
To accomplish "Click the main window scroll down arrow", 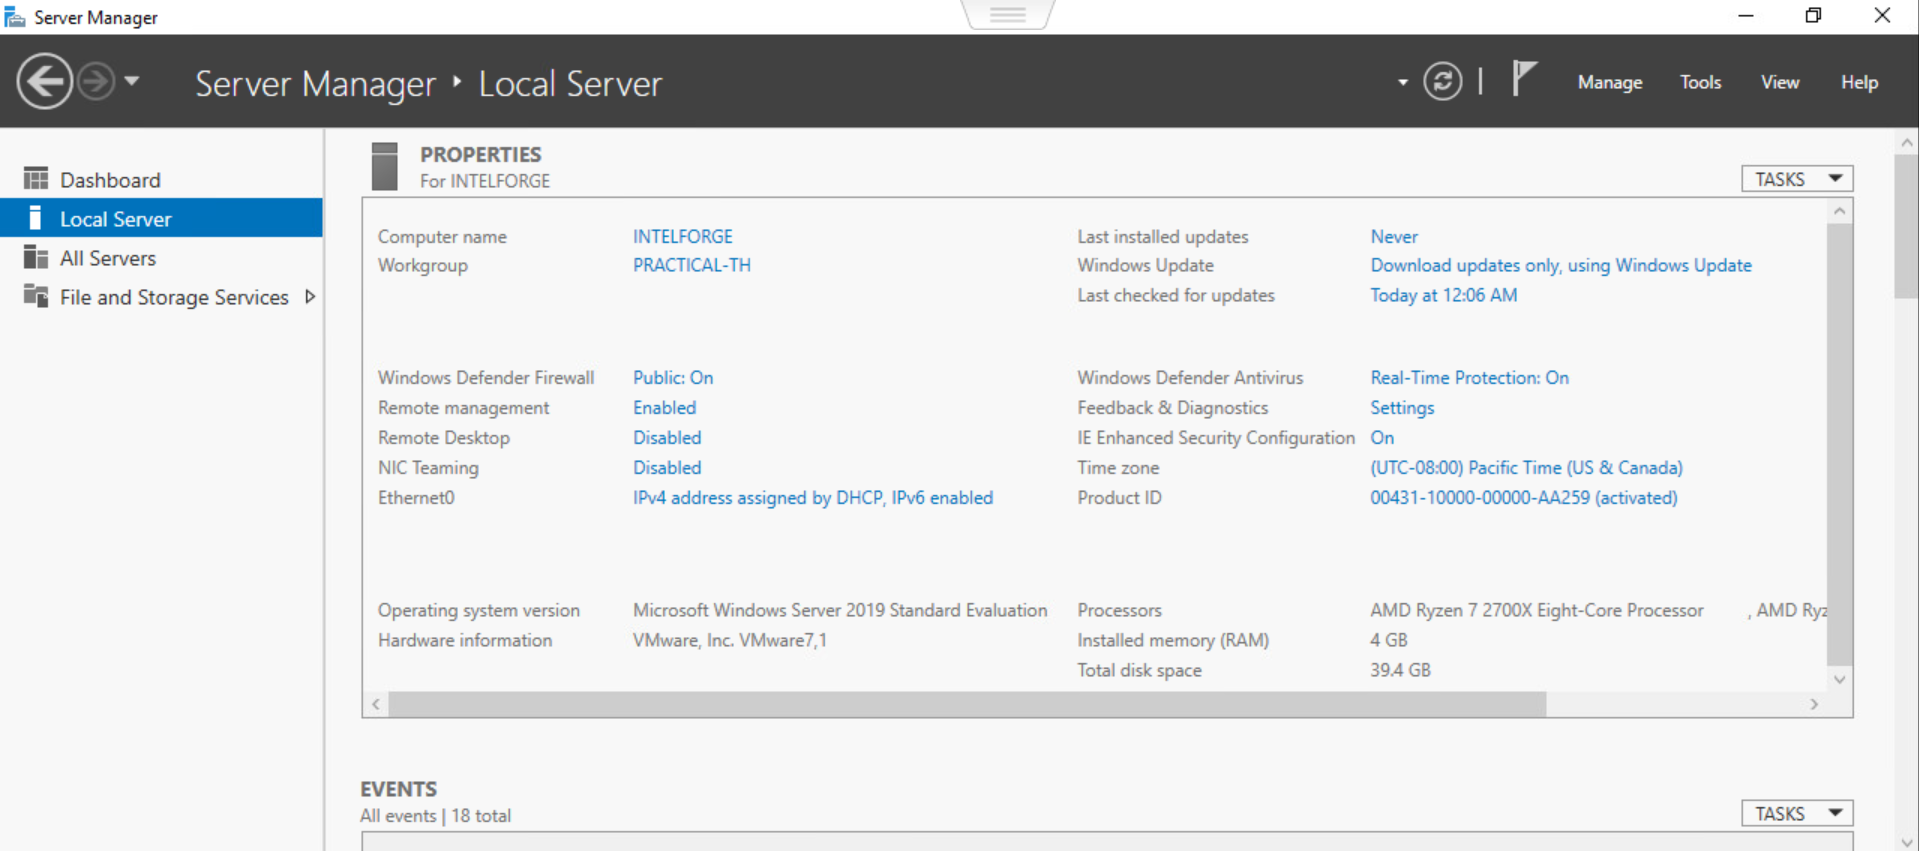I will pos(1906,841).
